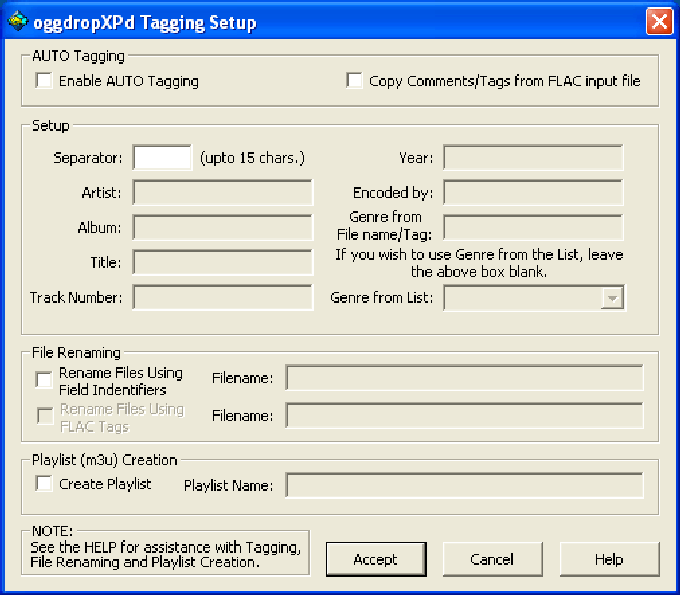Click the "Setup" group label
The image size is (680, 595).
pos(51,126)
